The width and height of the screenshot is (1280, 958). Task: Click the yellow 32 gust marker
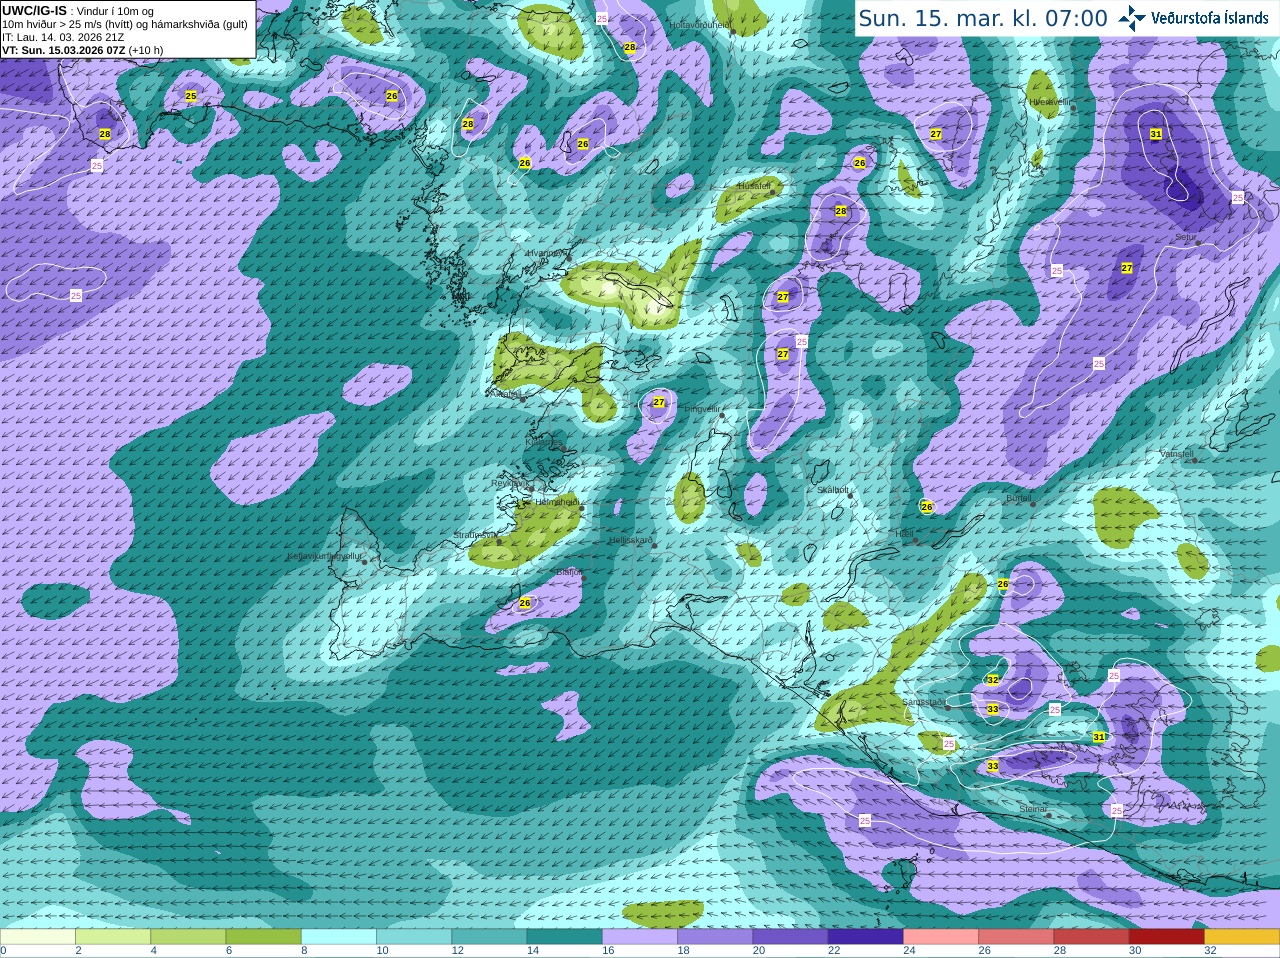993,680
